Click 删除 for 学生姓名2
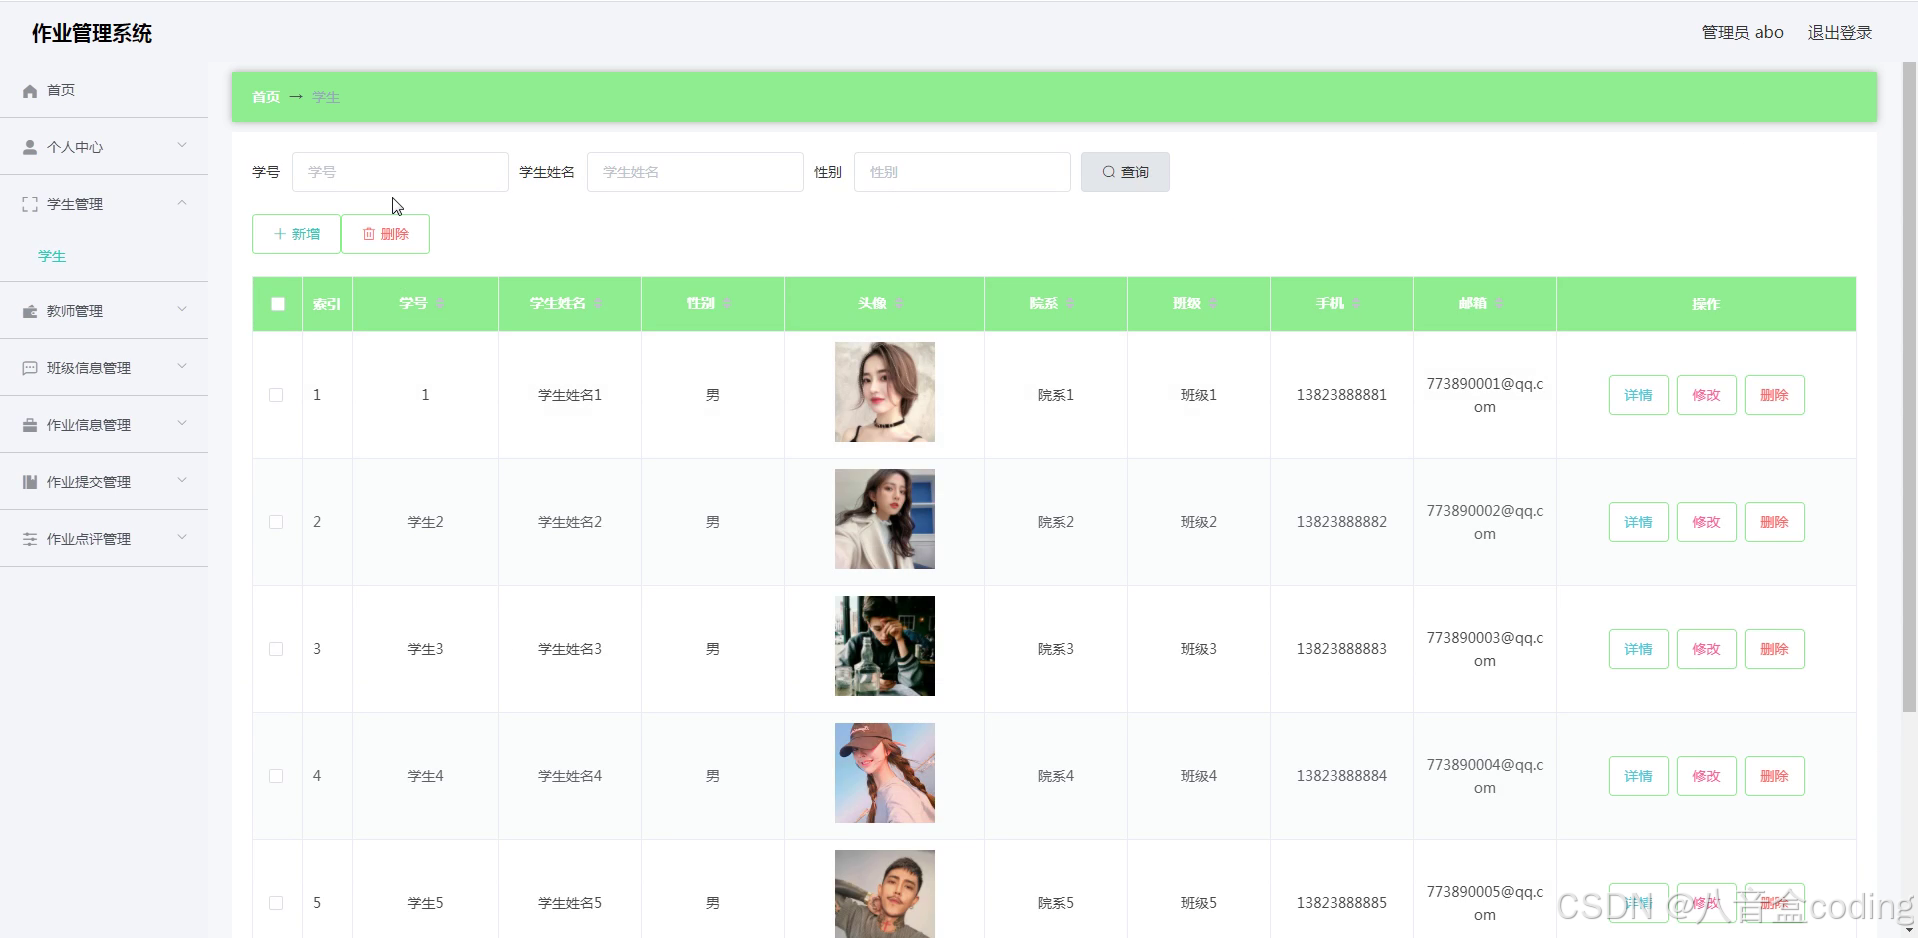 (1774, 522)
